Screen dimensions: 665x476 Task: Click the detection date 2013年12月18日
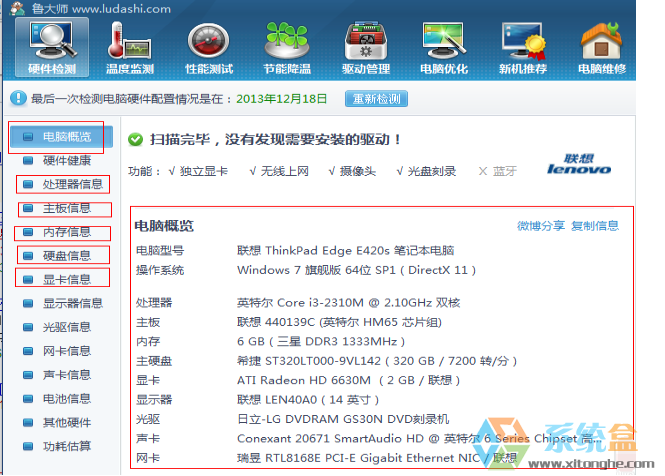[x=282, y=99]
